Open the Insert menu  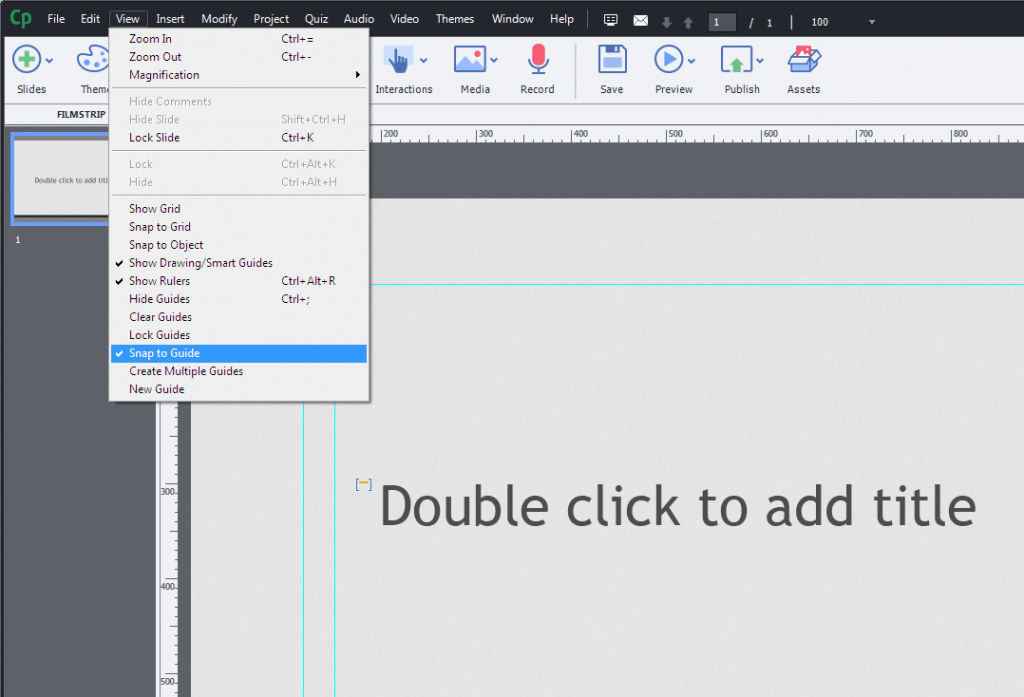pyautogui.click(x=170, y=19)
